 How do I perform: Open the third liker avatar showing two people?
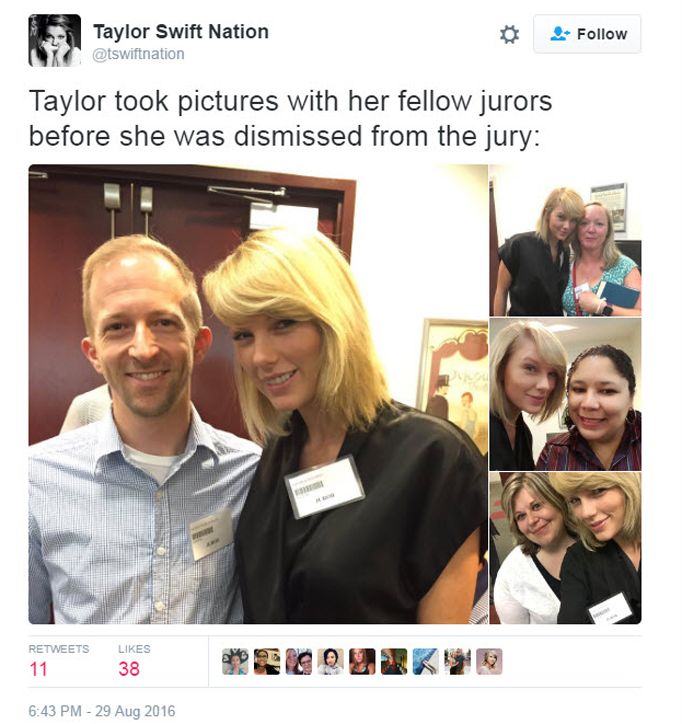(x=299, y=662)
